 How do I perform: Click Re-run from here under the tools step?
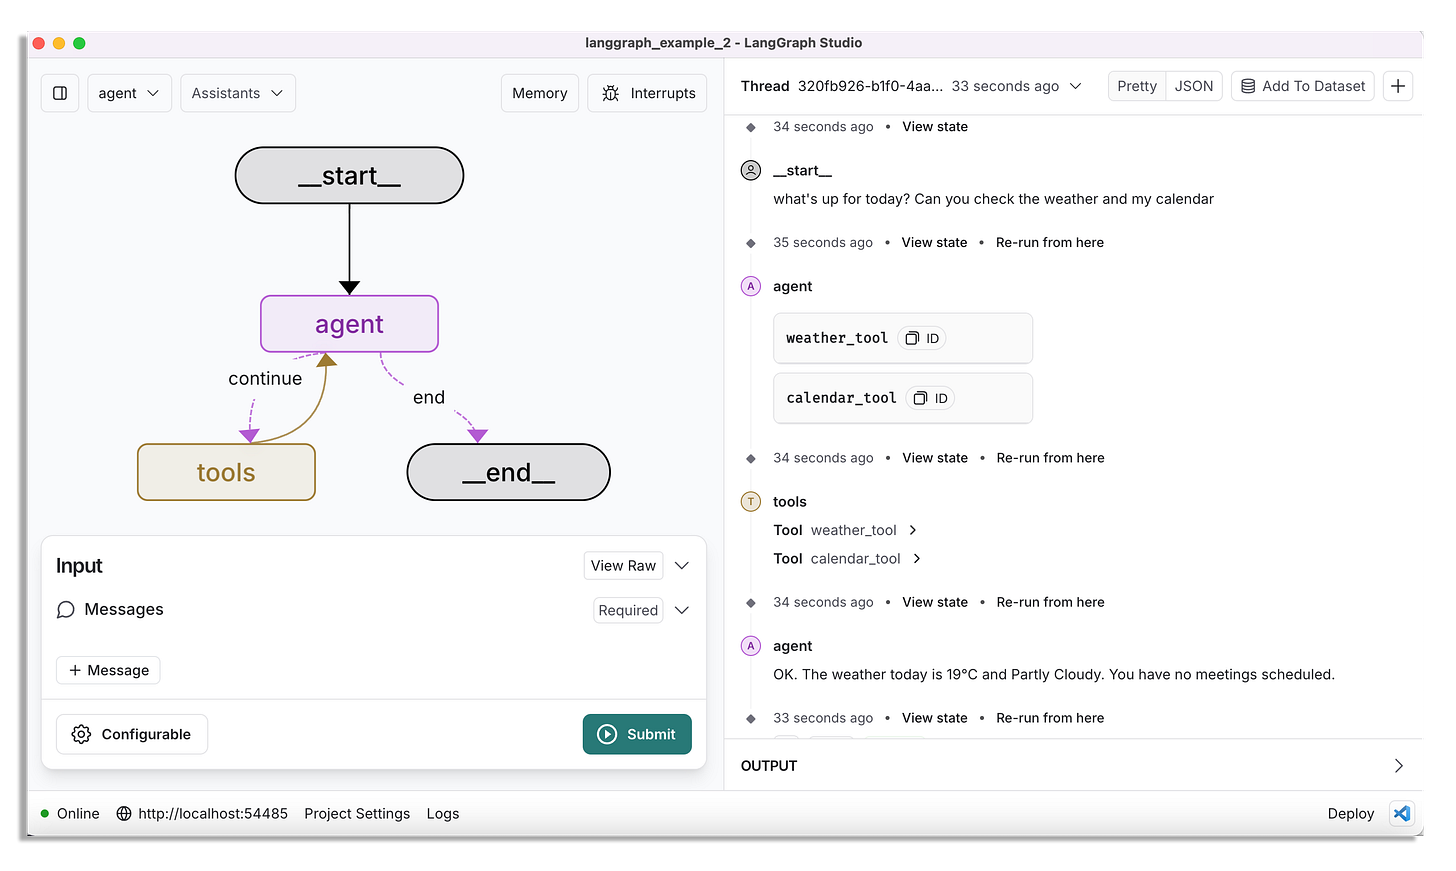click(1050, 602)
